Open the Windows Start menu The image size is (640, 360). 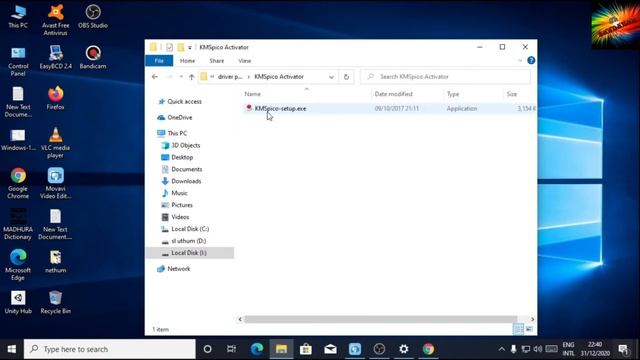pos(12,349)
